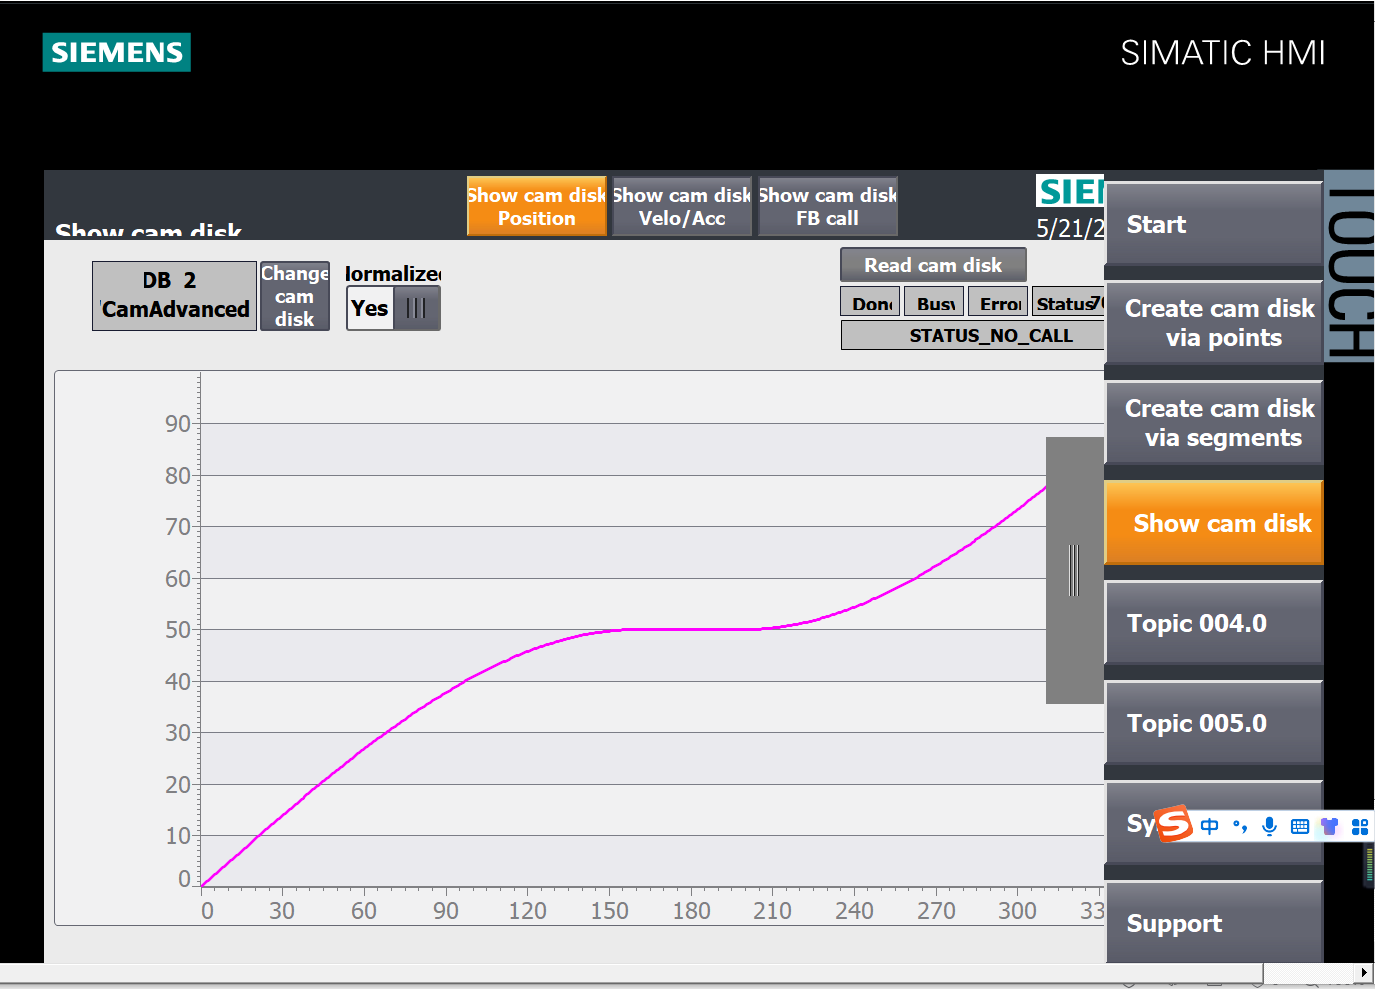The width and height of the screenshot is (1375, 989).
Task: Click the gray trend slider handle
Action: [1074, 570]
